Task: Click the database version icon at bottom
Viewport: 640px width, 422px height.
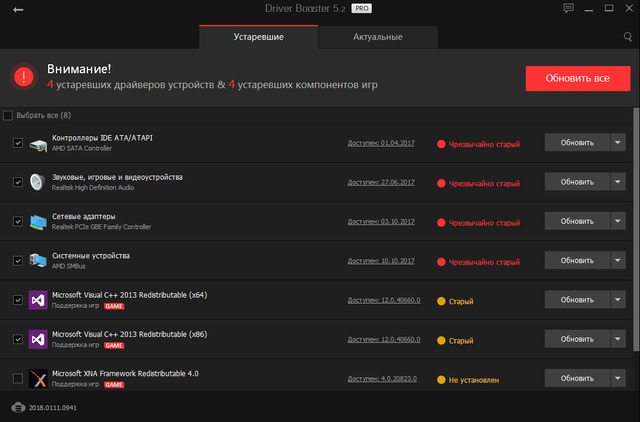Action: 18,407
